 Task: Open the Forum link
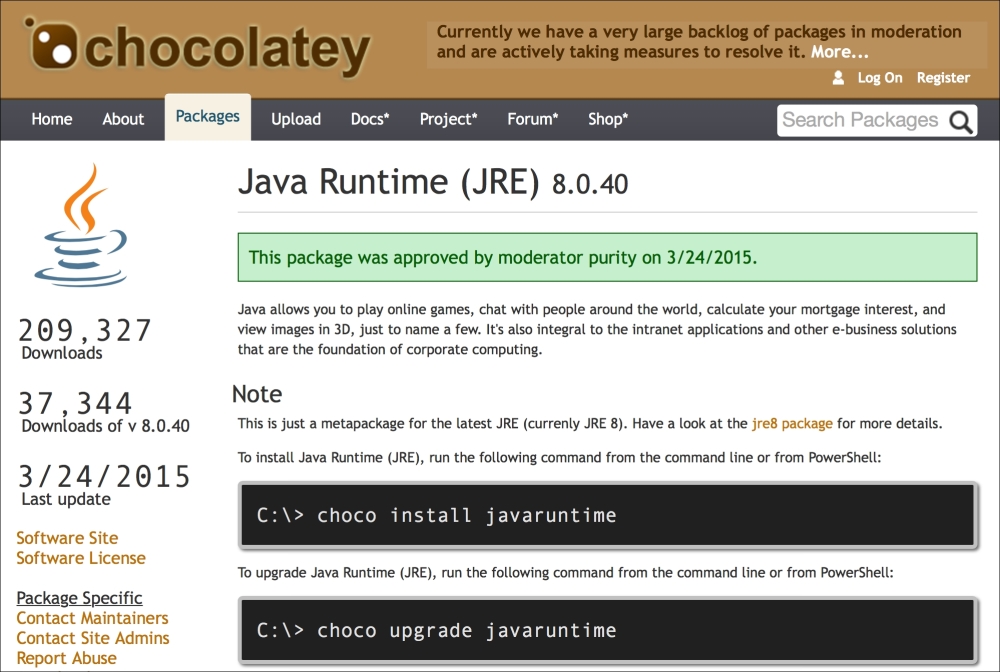[533, 119]
